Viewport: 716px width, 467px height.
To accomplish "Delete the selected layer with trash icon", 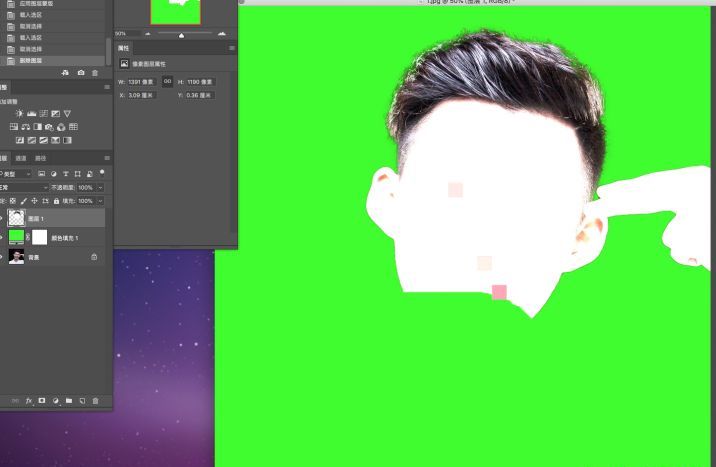I will [x=95, y=400].
